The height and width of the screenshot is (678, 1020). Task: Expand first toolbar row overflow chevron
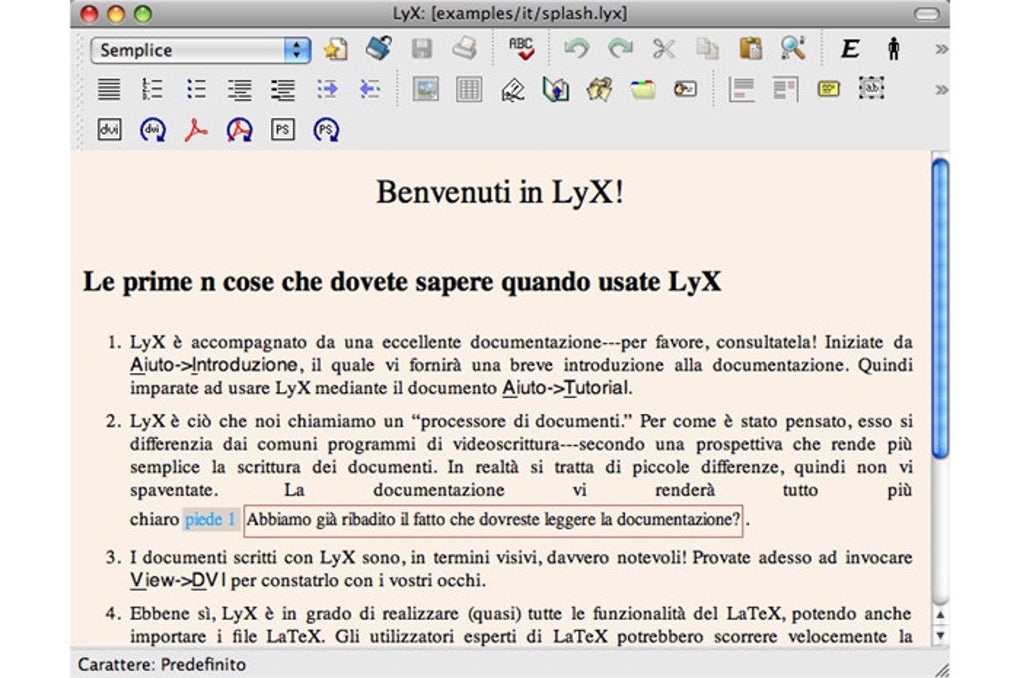(x=941, y=49)
